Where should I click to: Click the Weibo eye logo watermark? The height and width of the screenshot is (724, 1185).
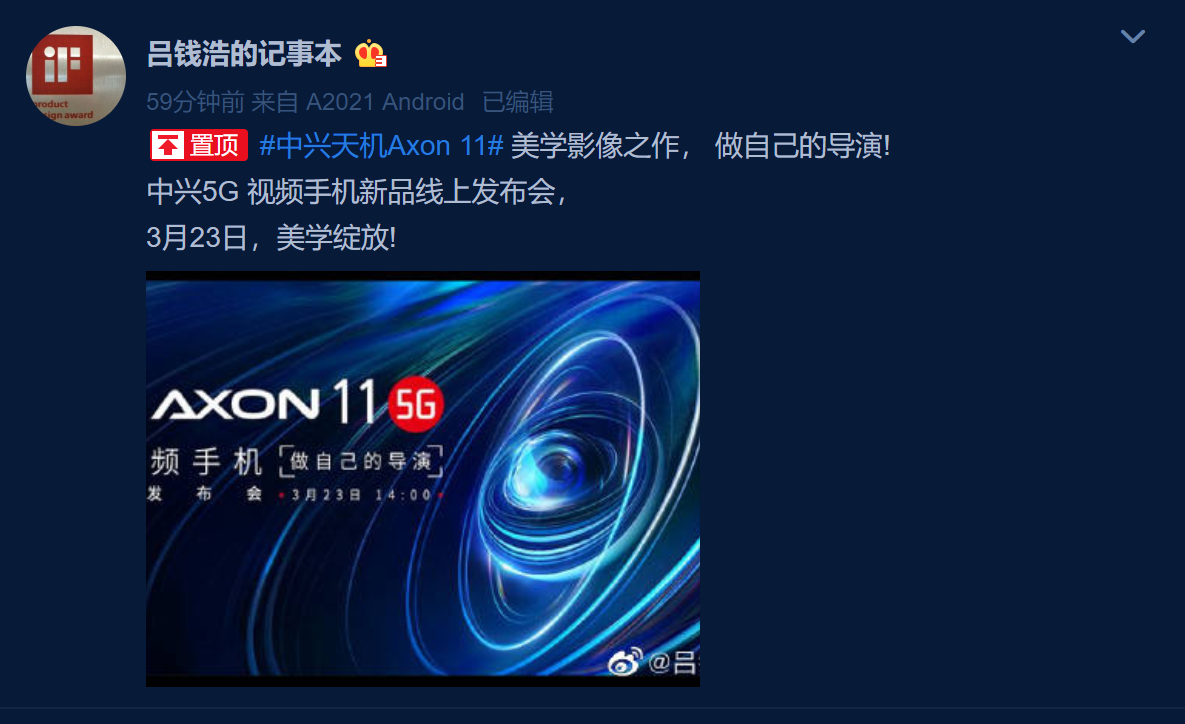(x=626, y=661)
